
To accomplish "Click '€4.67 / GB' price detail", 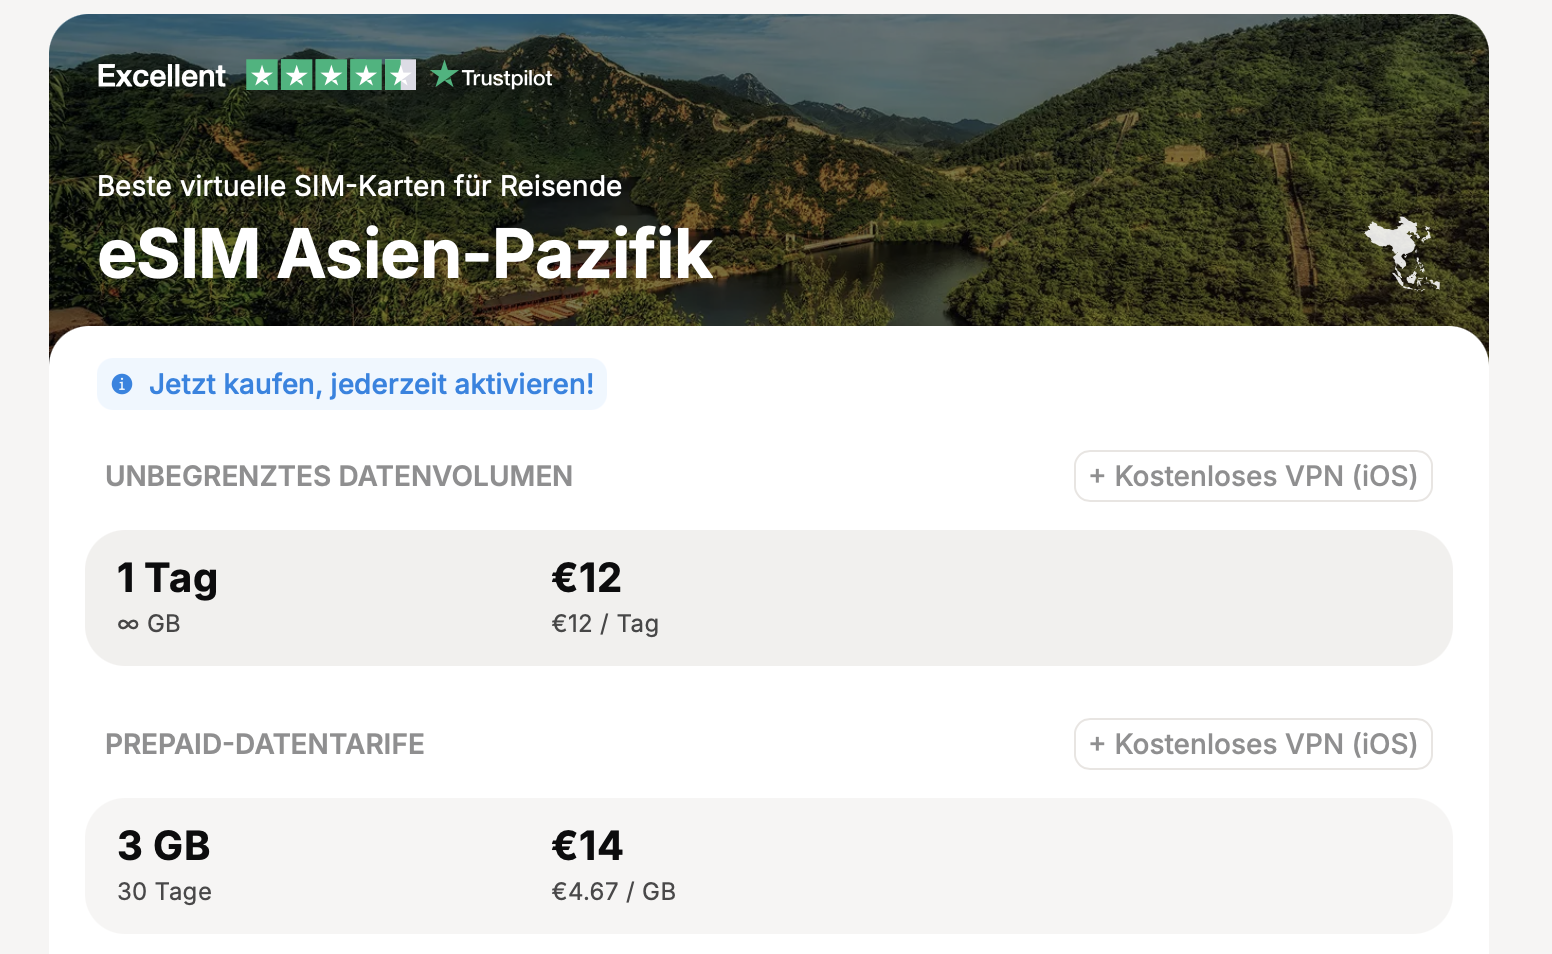I will 614,892.
